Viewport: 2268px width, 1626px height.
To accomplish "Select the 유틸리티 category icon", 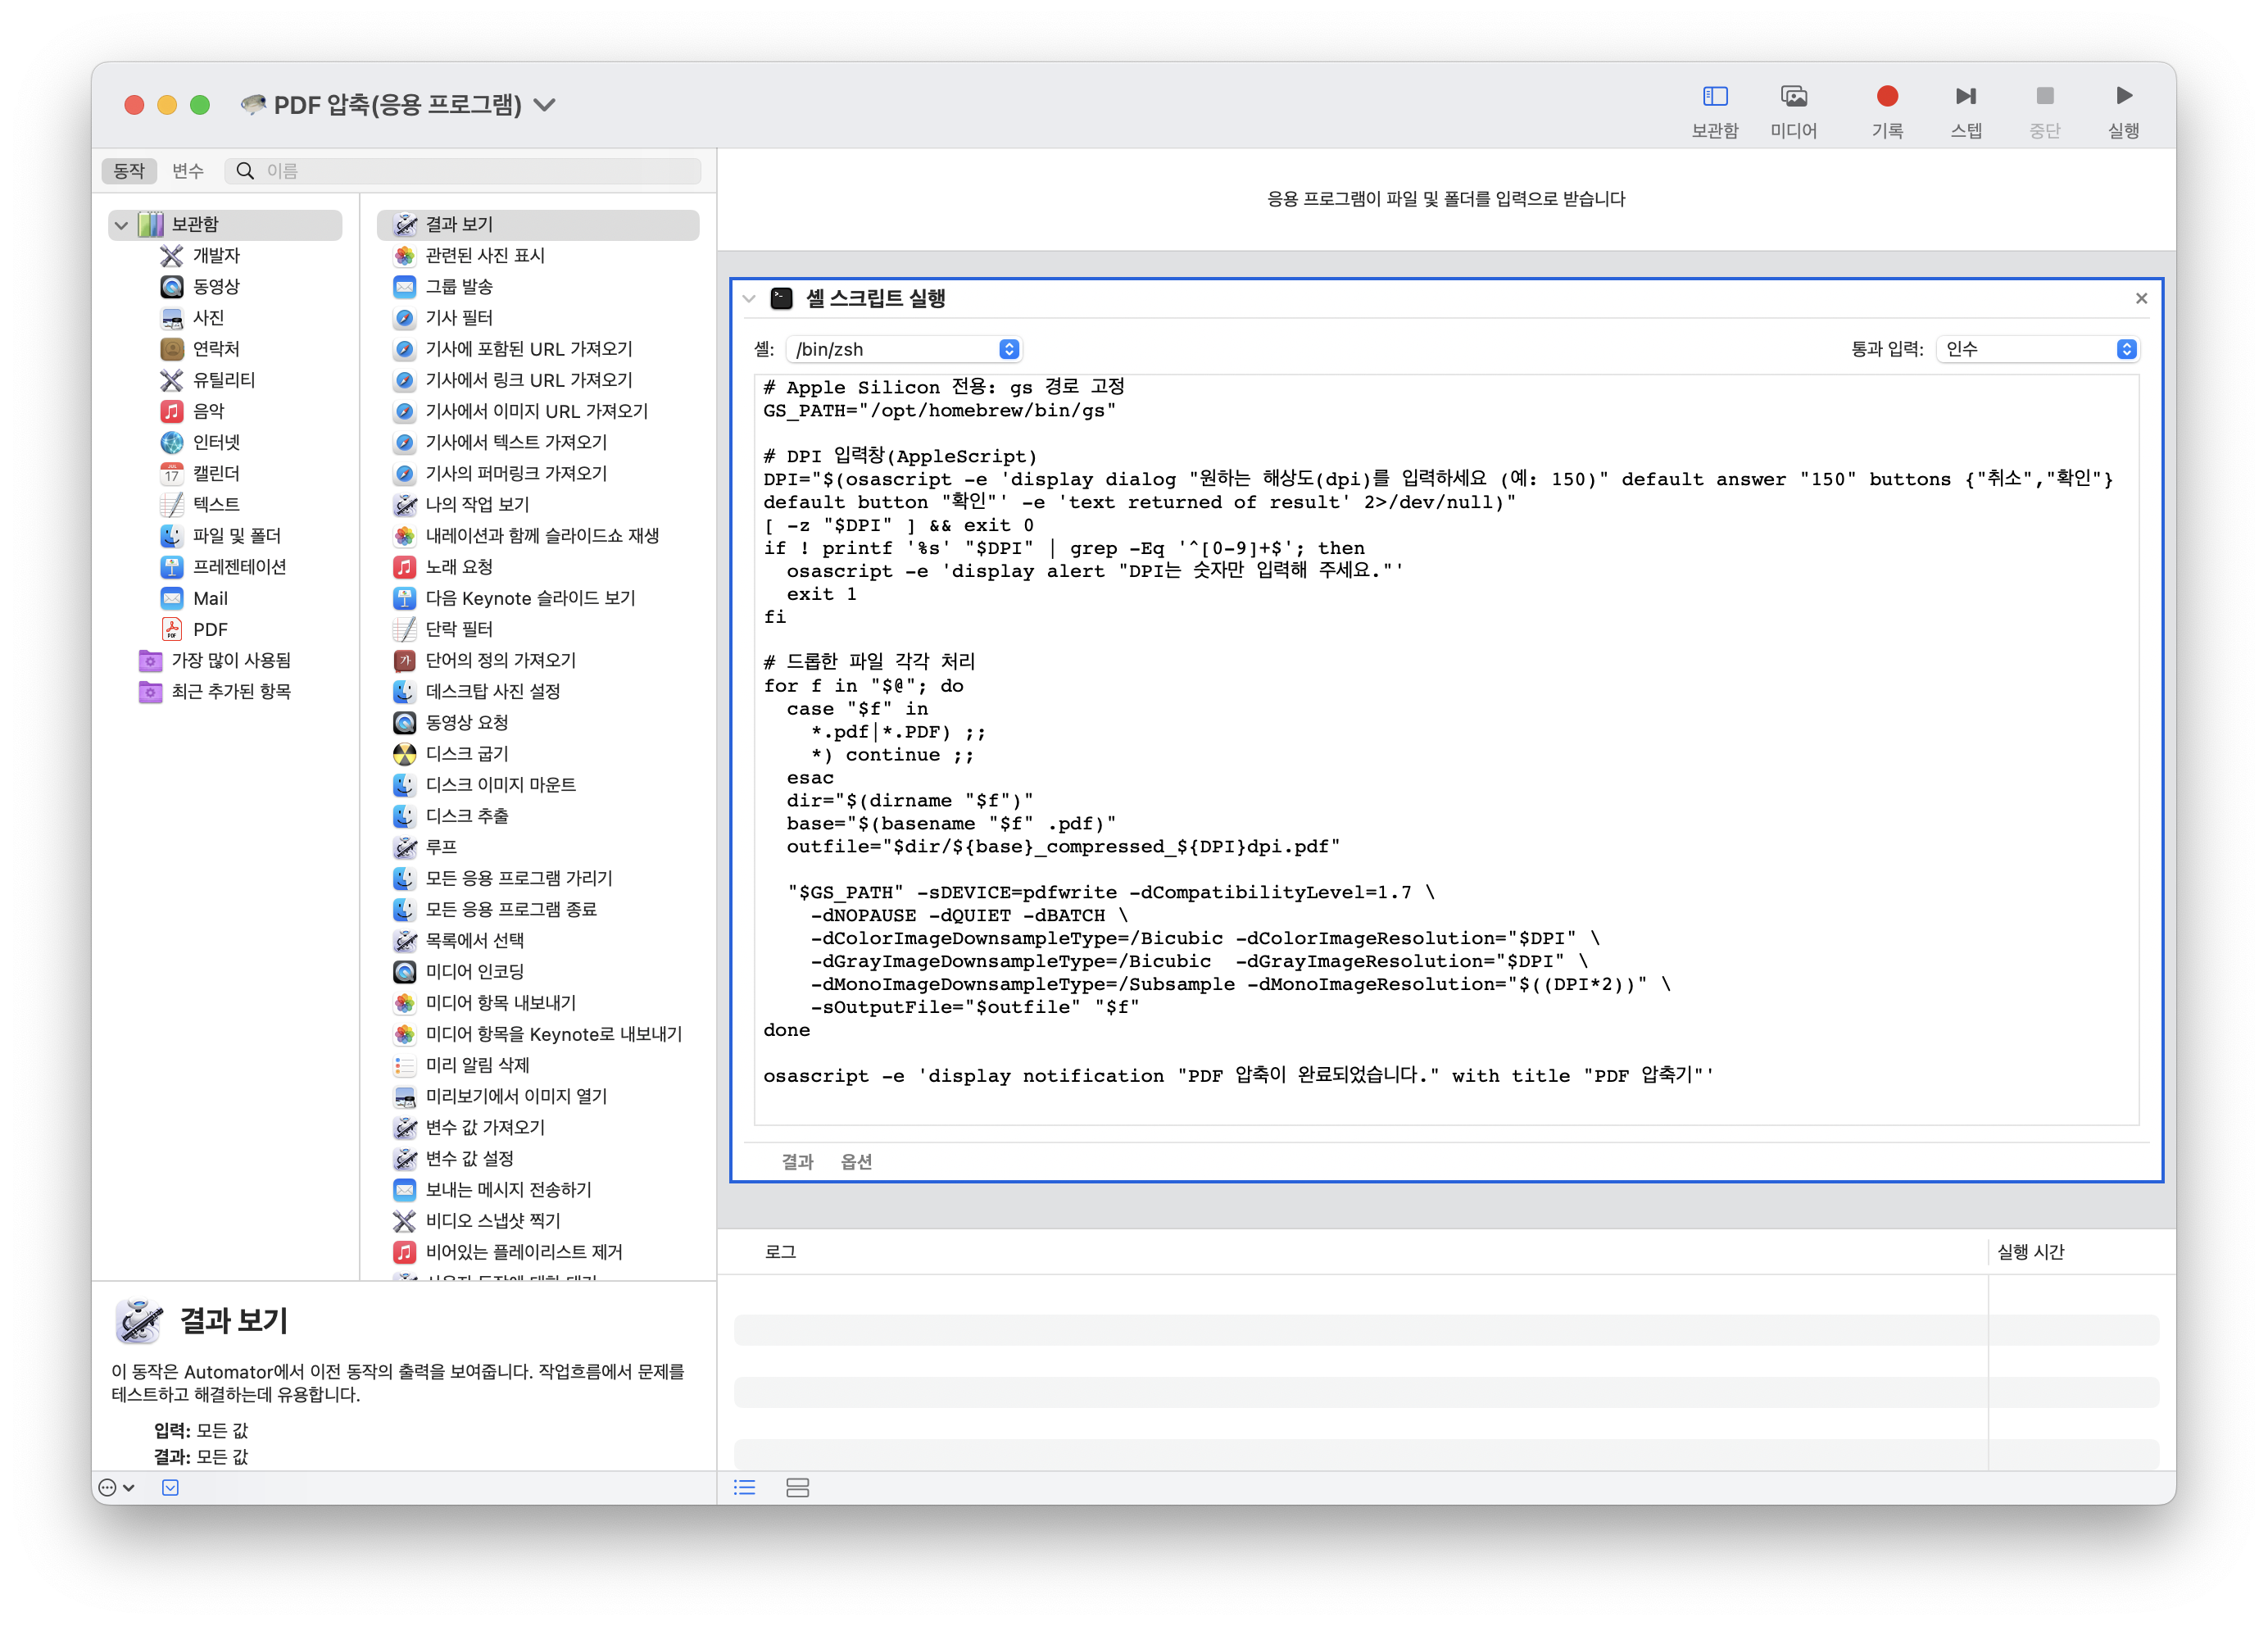I will click(172, 380).
